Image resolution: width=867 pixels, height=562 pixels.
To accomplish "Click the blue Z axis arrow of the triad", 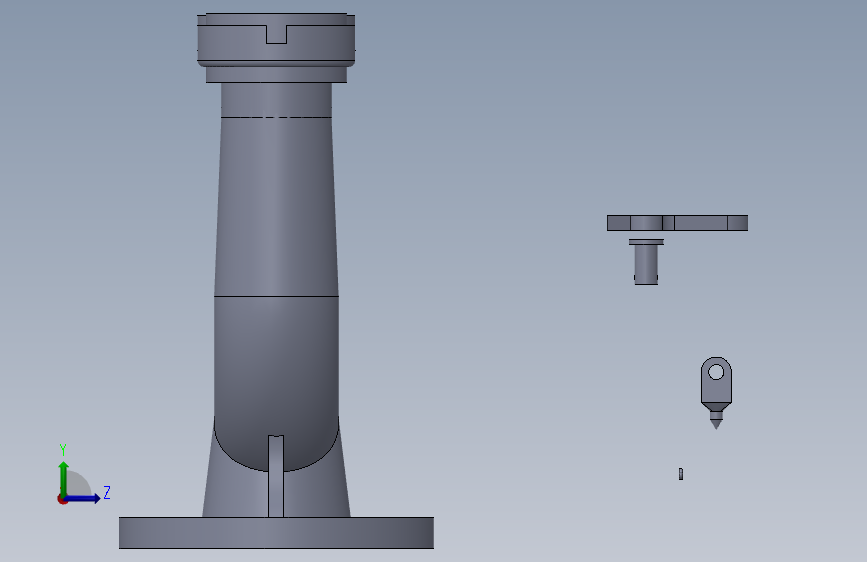I will tap(83, 498).
